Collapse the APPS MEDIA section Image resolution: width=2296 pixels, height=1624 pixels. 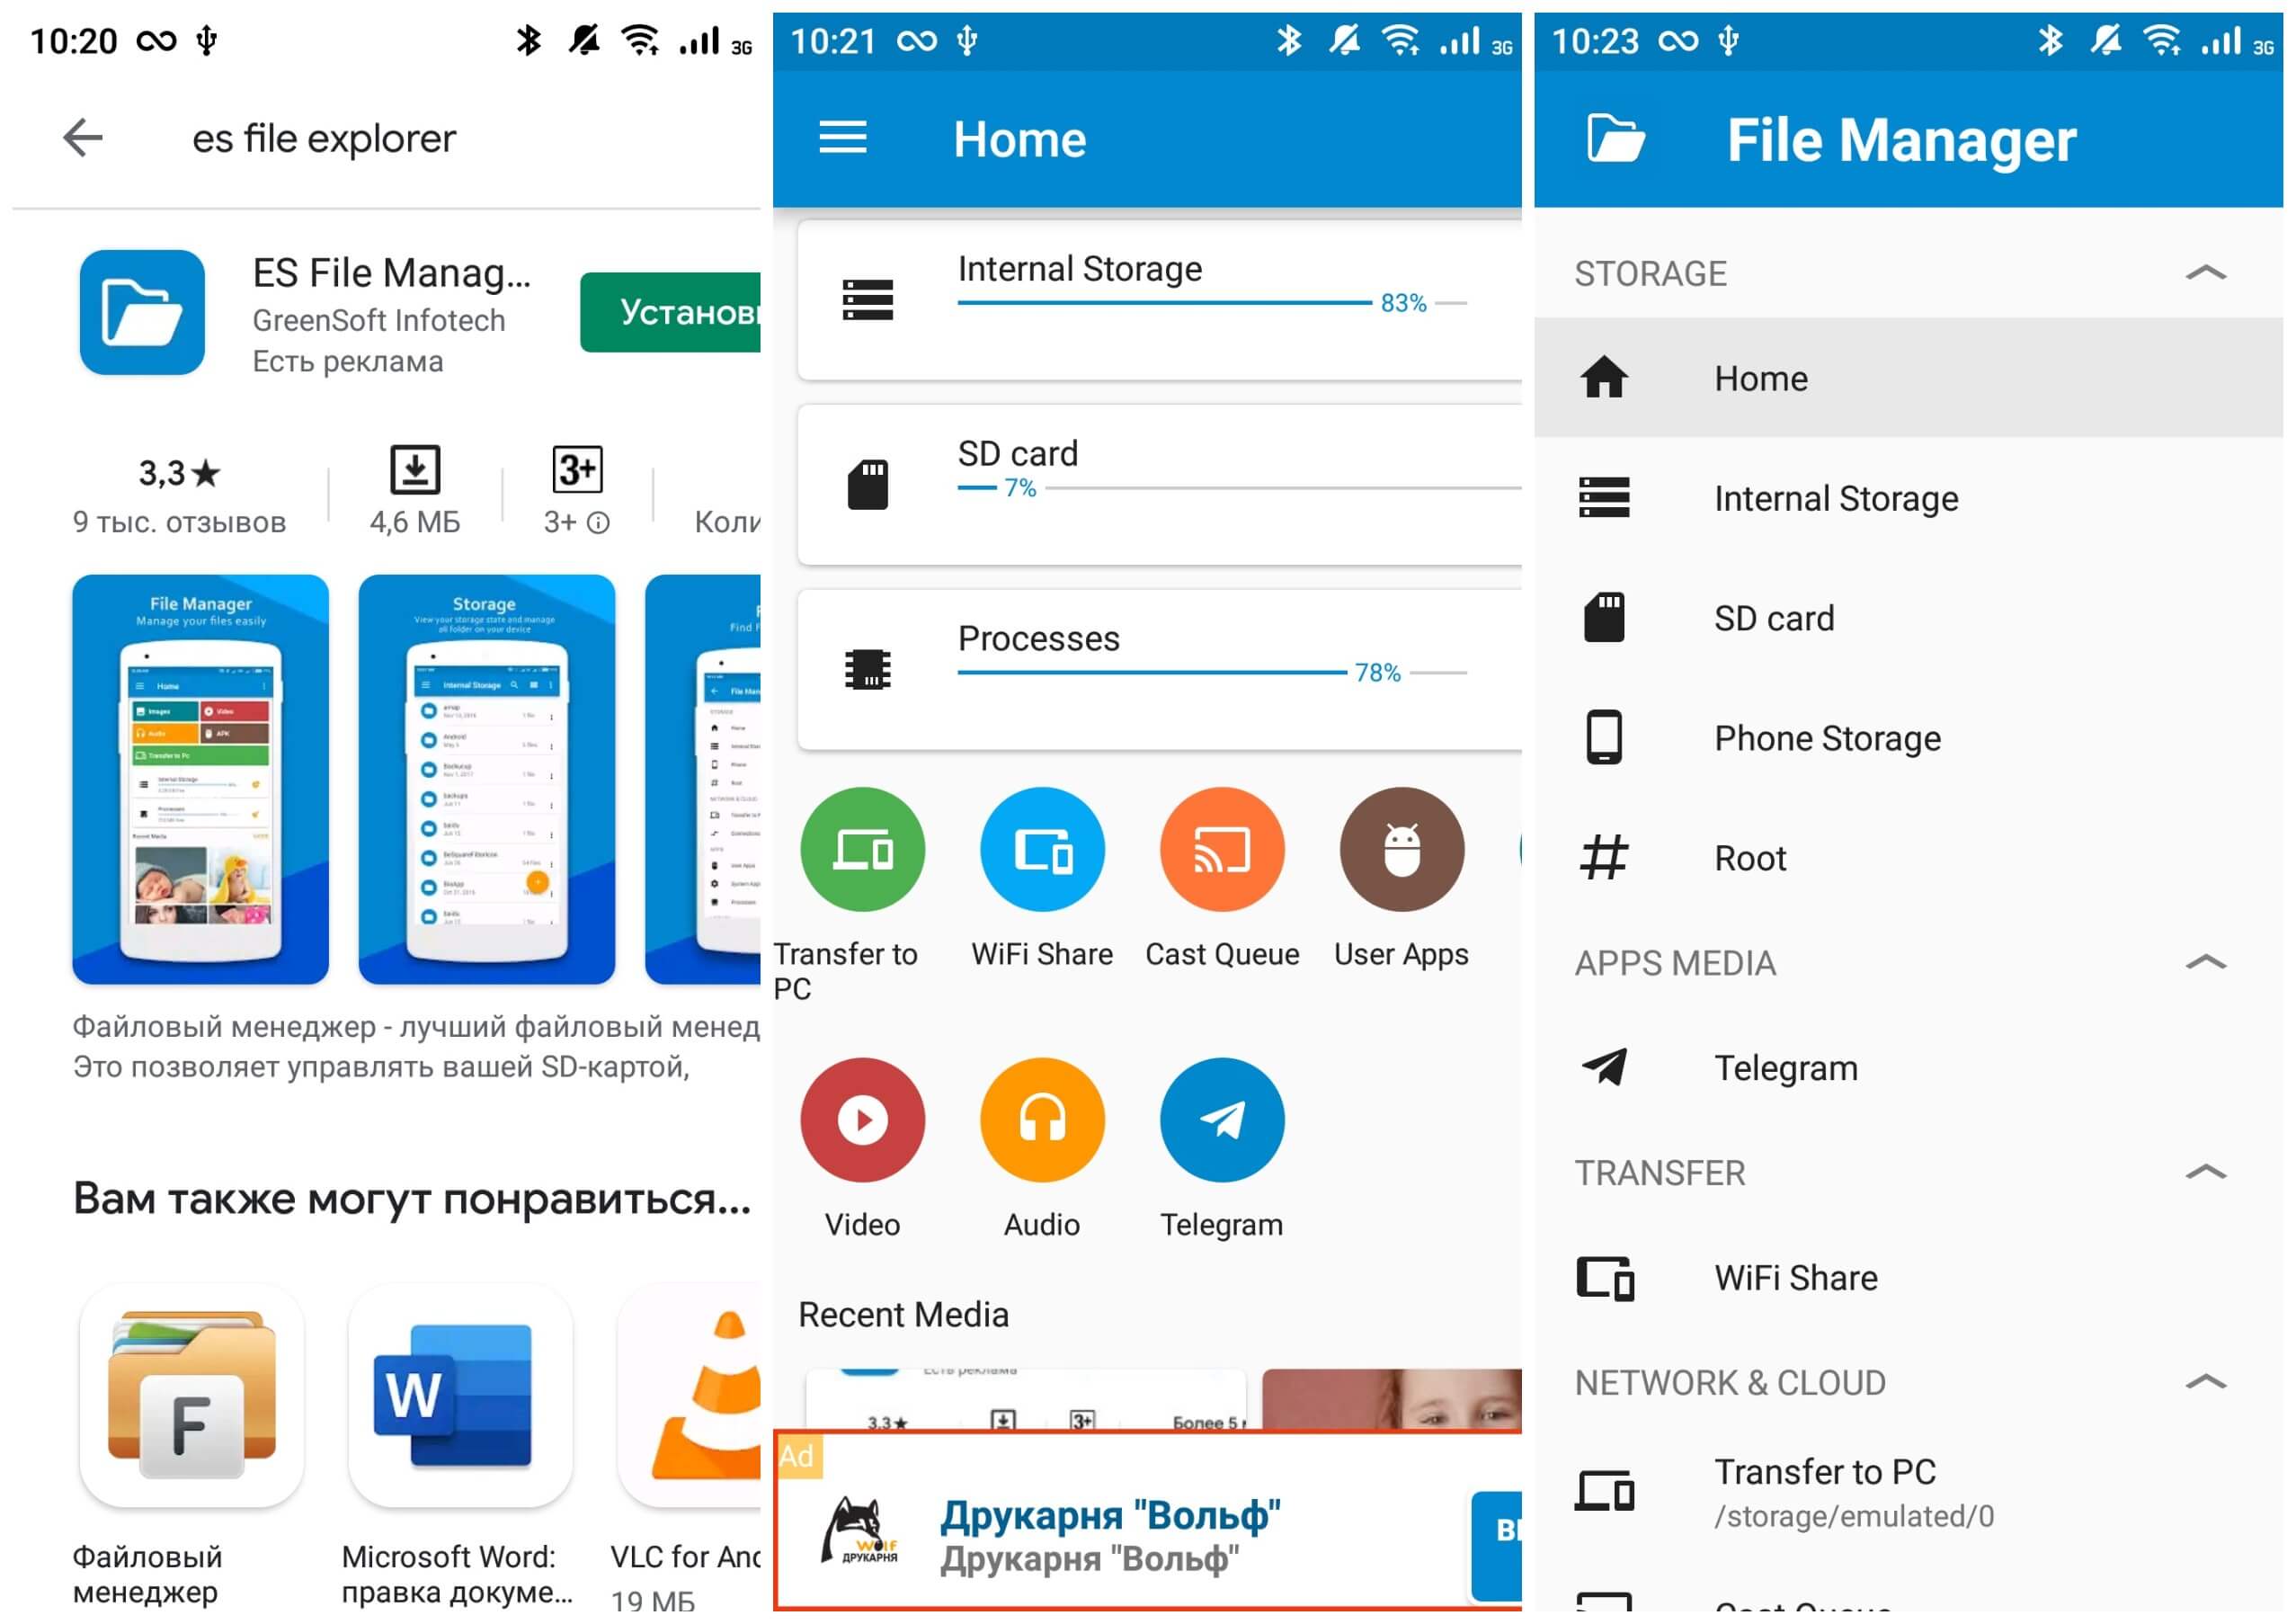(x=2205, y=963)
